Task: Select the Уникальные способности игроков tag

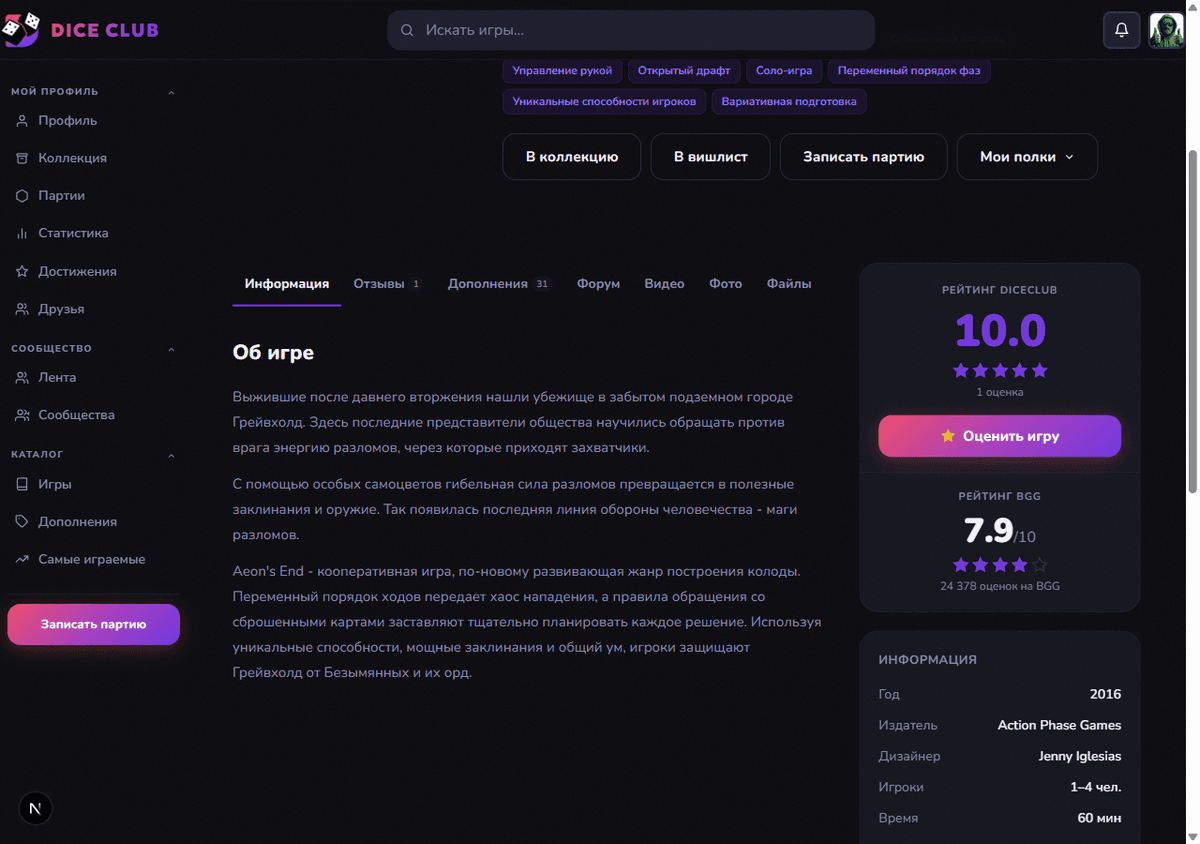Action: pos(604,102)
